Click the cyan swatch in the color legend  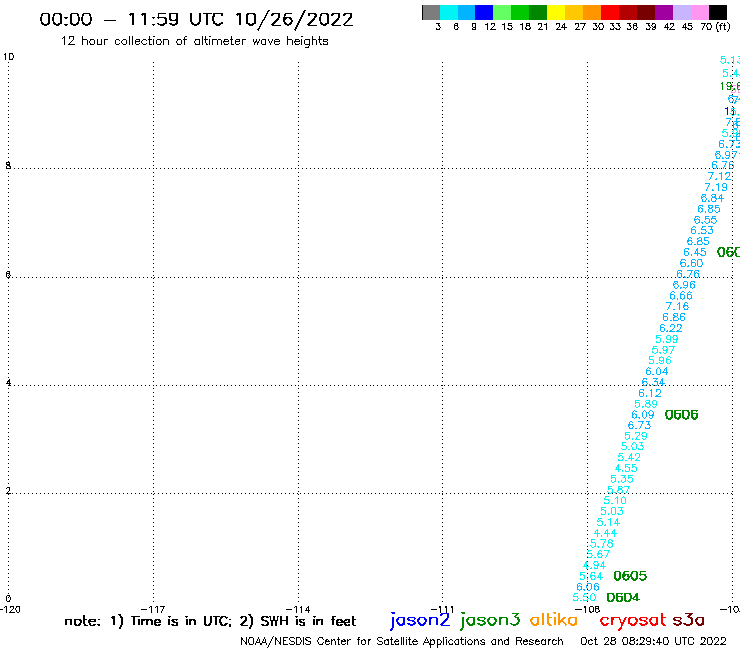click(x=448, y=12)
